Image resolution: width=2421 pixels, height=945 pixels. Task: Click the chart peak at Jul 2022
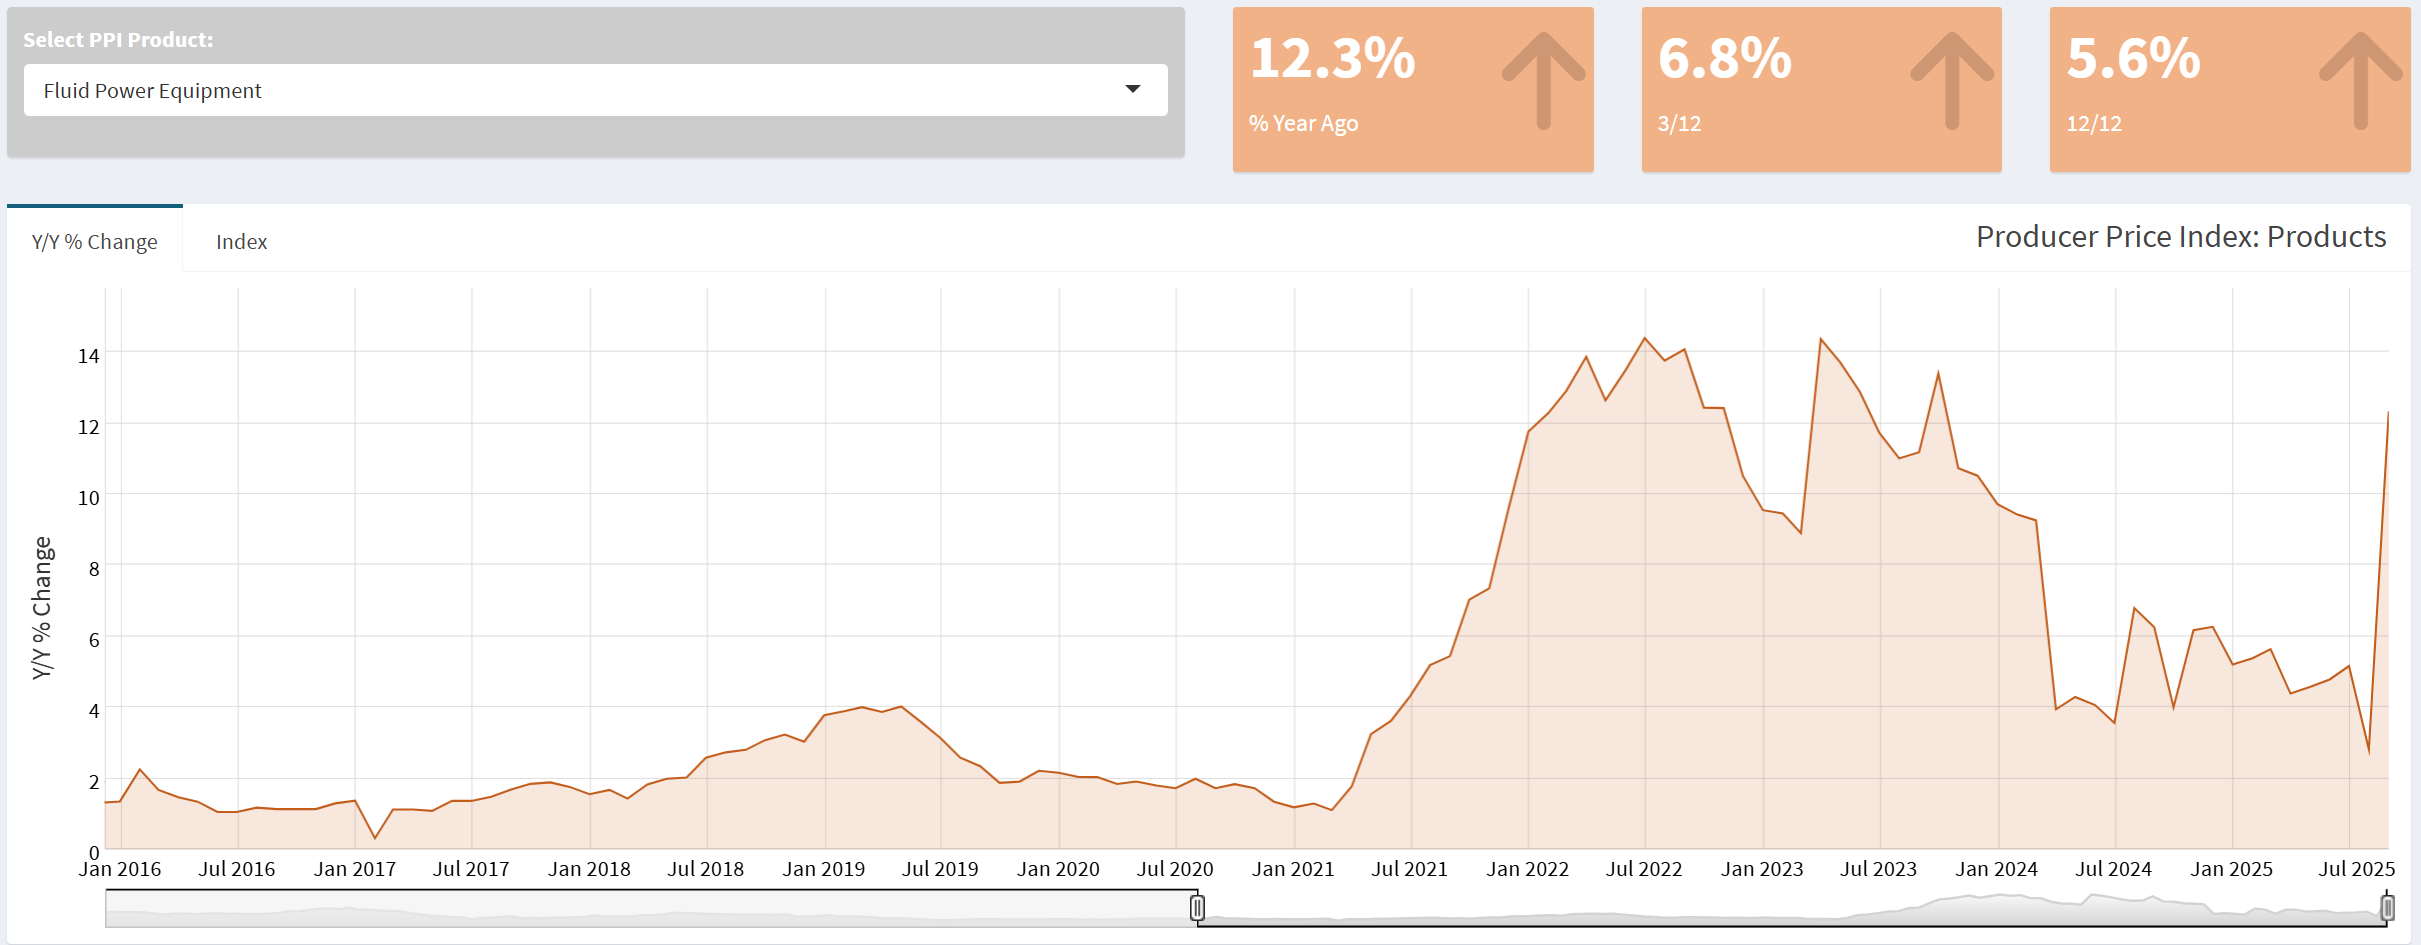[1645, 339]
